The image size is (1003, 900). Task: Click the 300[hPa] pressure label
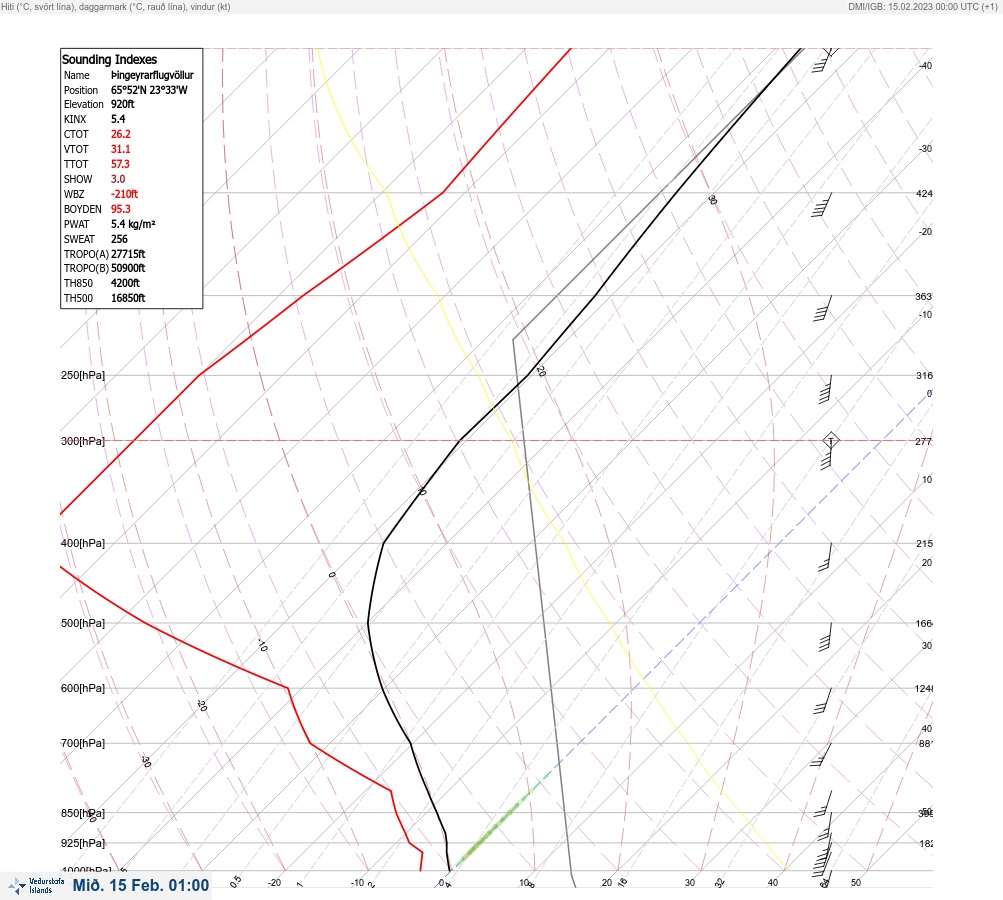click(83, 441)
